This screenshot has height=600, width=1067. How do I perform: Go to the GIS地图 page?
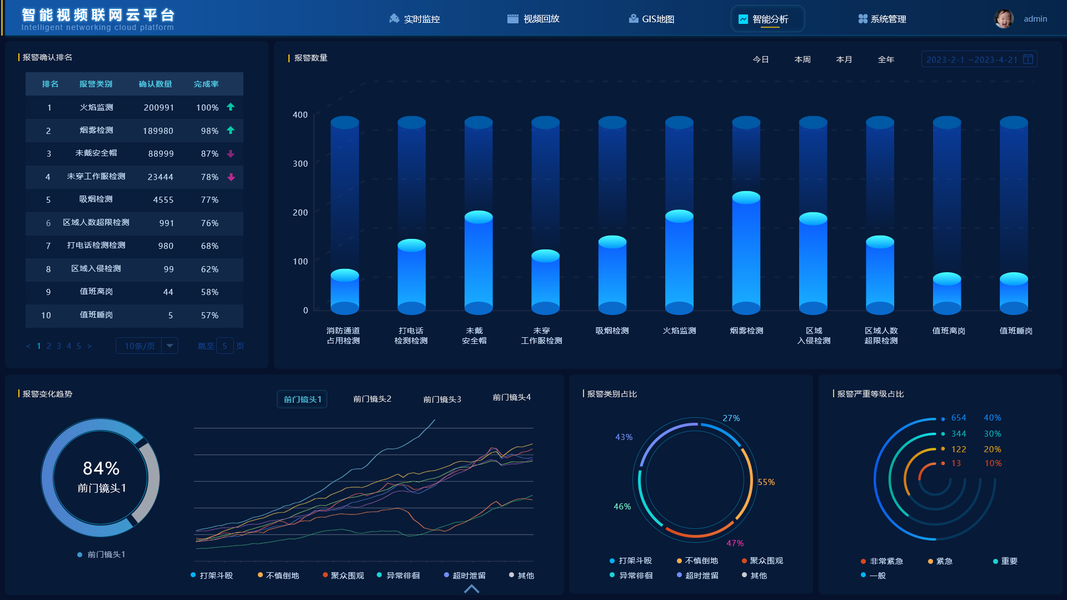(x=651, y=19)
